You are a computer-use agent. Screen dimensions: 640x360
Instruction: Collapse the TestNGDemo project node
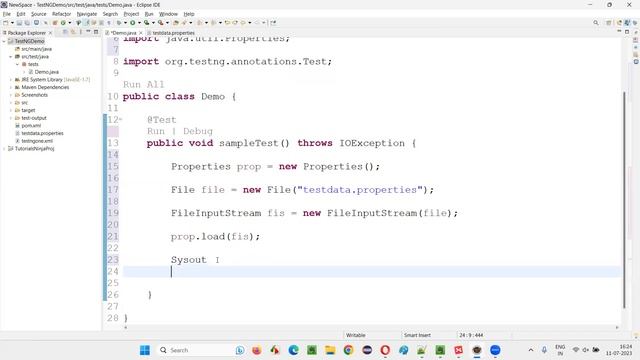click(x=4, y=41)
